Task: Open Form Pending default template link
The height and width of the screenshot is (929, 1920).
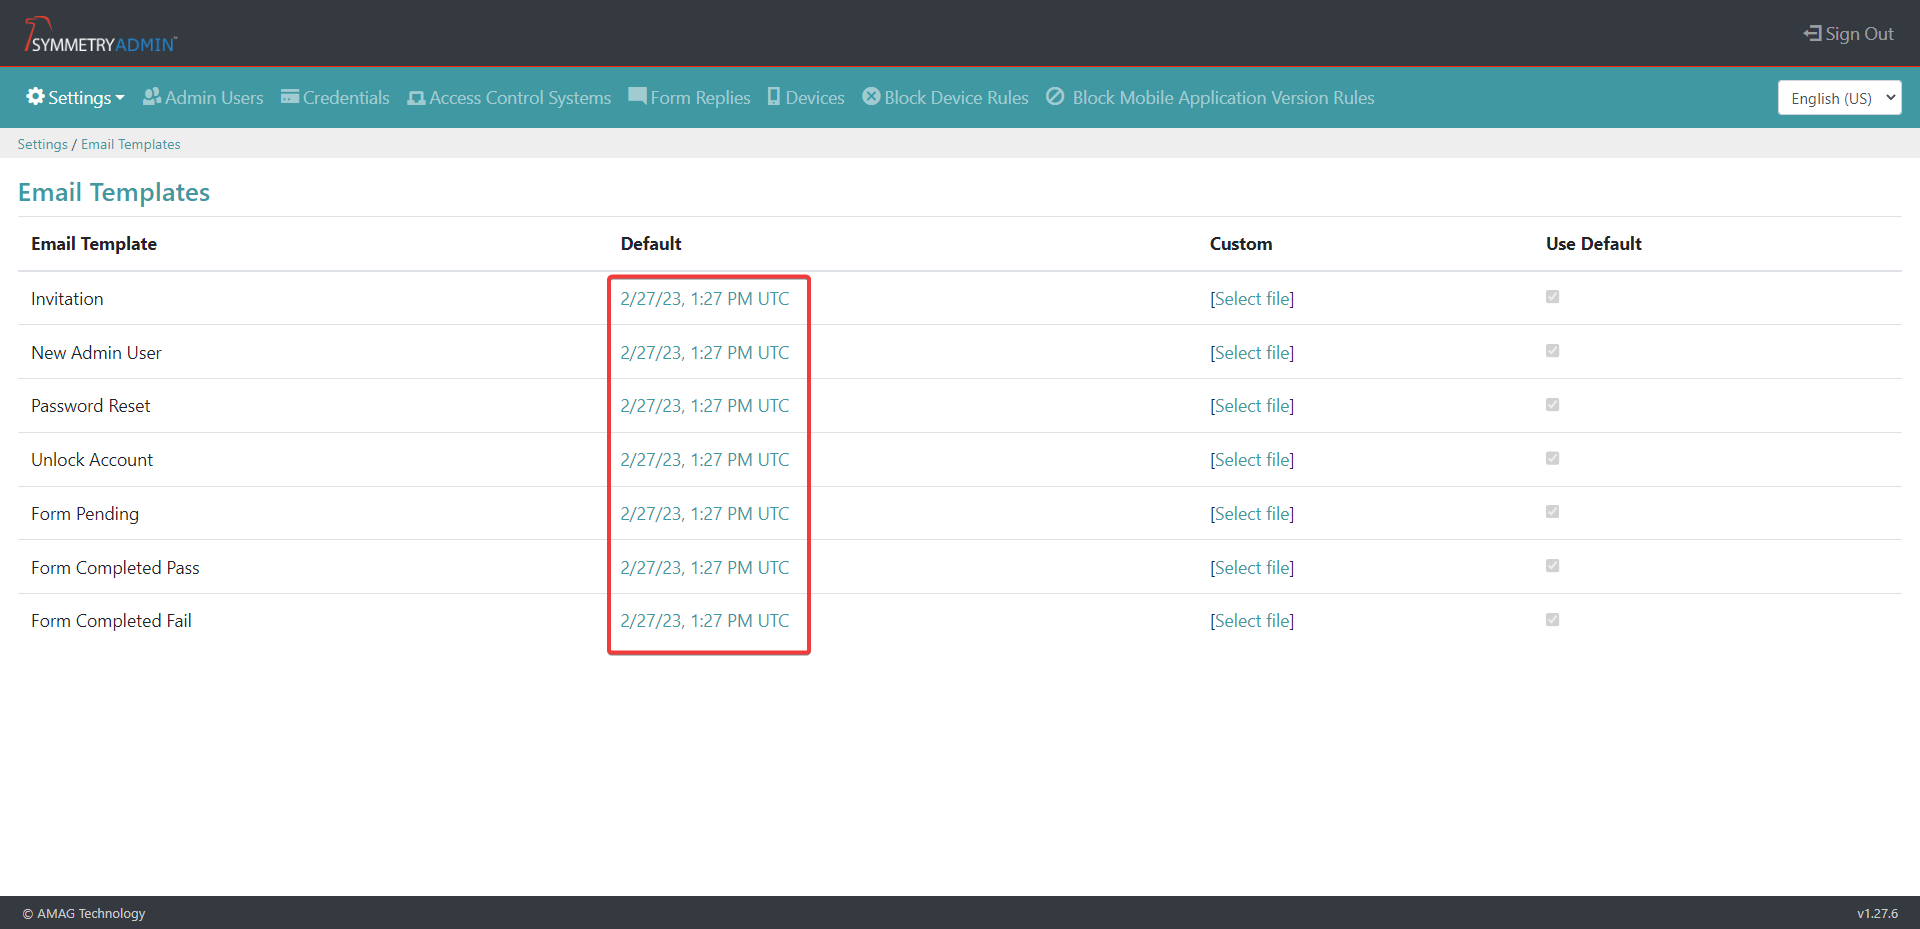Action: point(705,513)
